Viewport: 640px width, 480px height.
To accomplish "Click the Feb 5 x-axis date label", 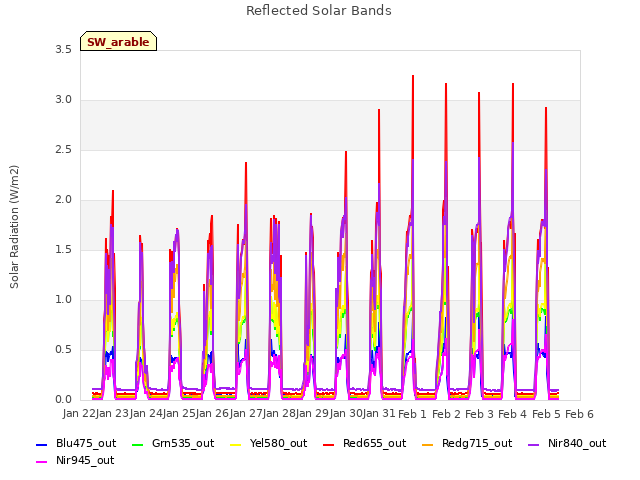I will tap(546, 414).
